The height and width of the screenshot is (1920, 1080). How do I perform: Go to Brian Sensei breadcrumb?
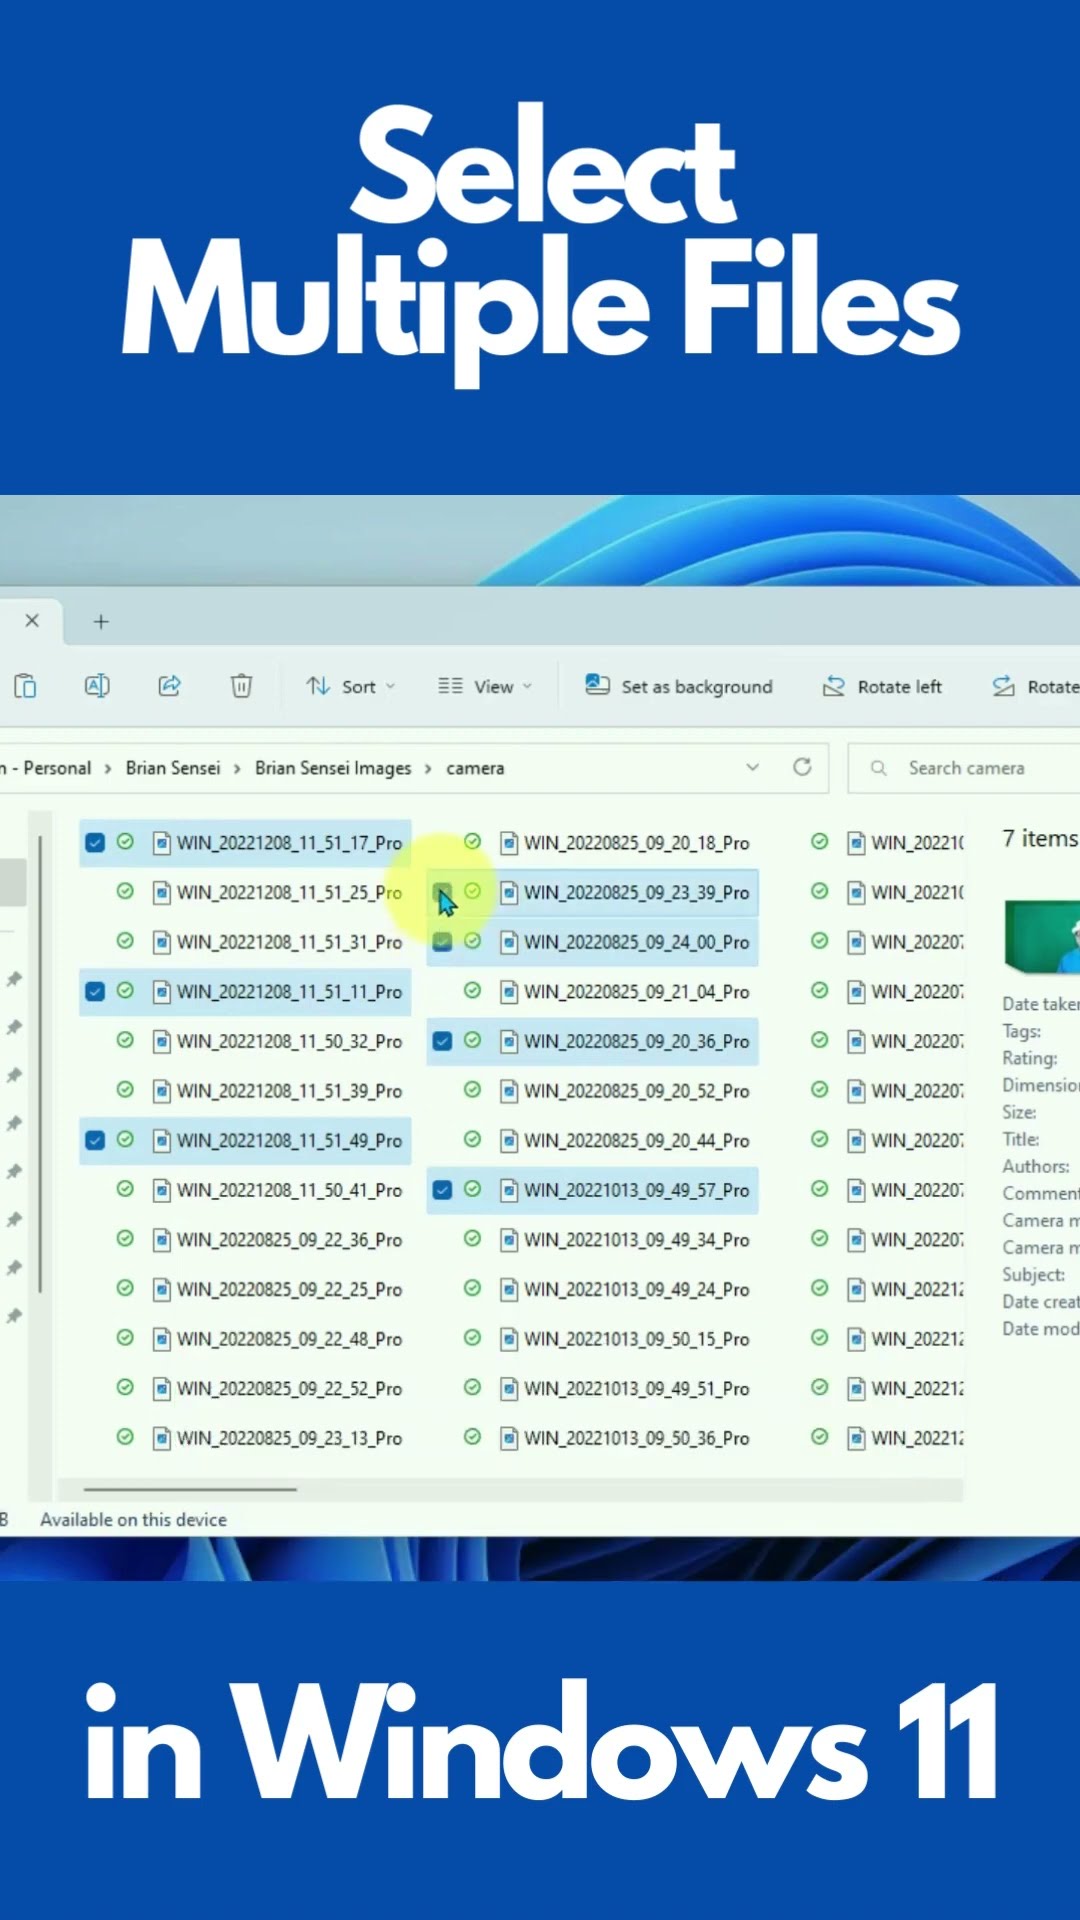click(173, 768)
